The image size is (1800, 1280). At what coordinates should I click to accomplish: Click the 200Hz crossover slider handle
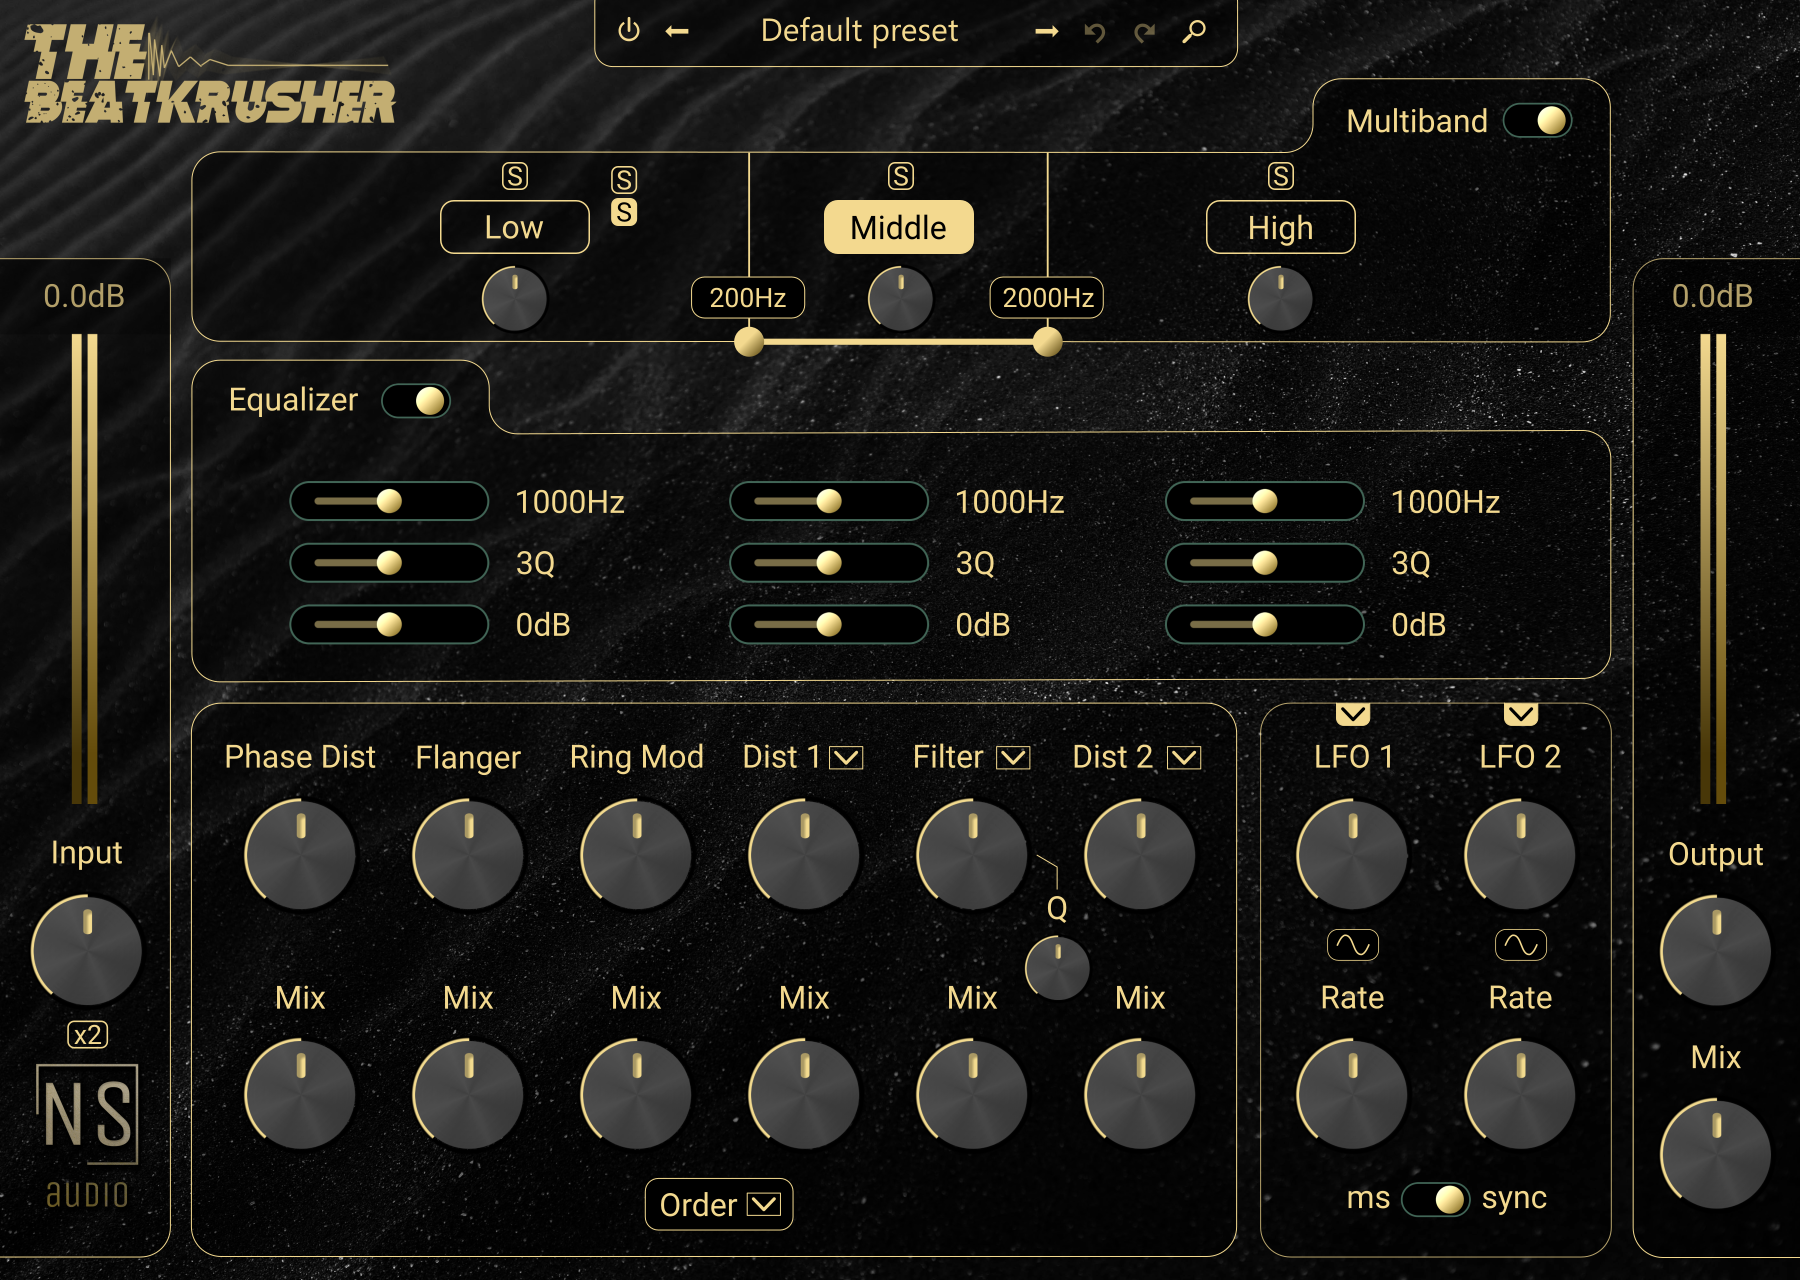click(x=749, y=342)
